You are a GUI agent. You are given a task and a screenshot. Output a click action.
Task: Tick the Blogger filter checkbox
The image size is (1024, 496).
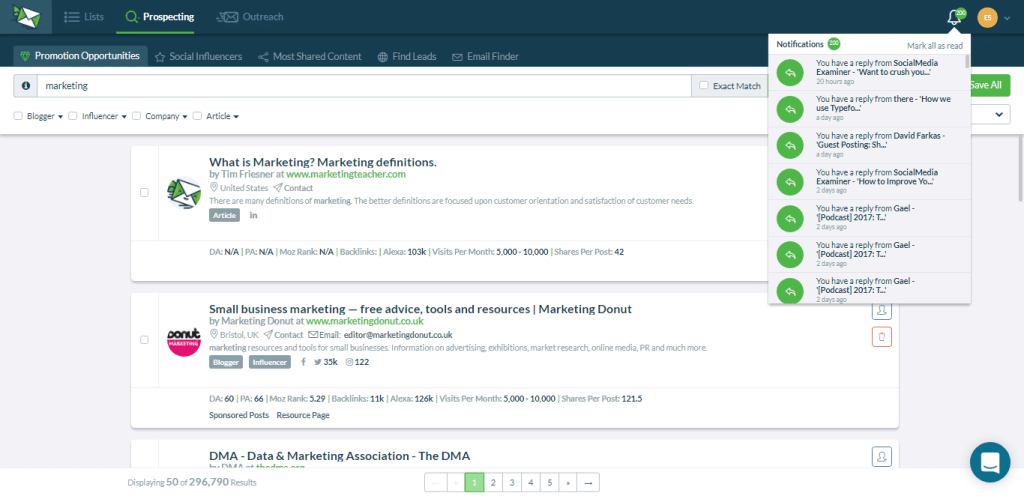point(18,116)
